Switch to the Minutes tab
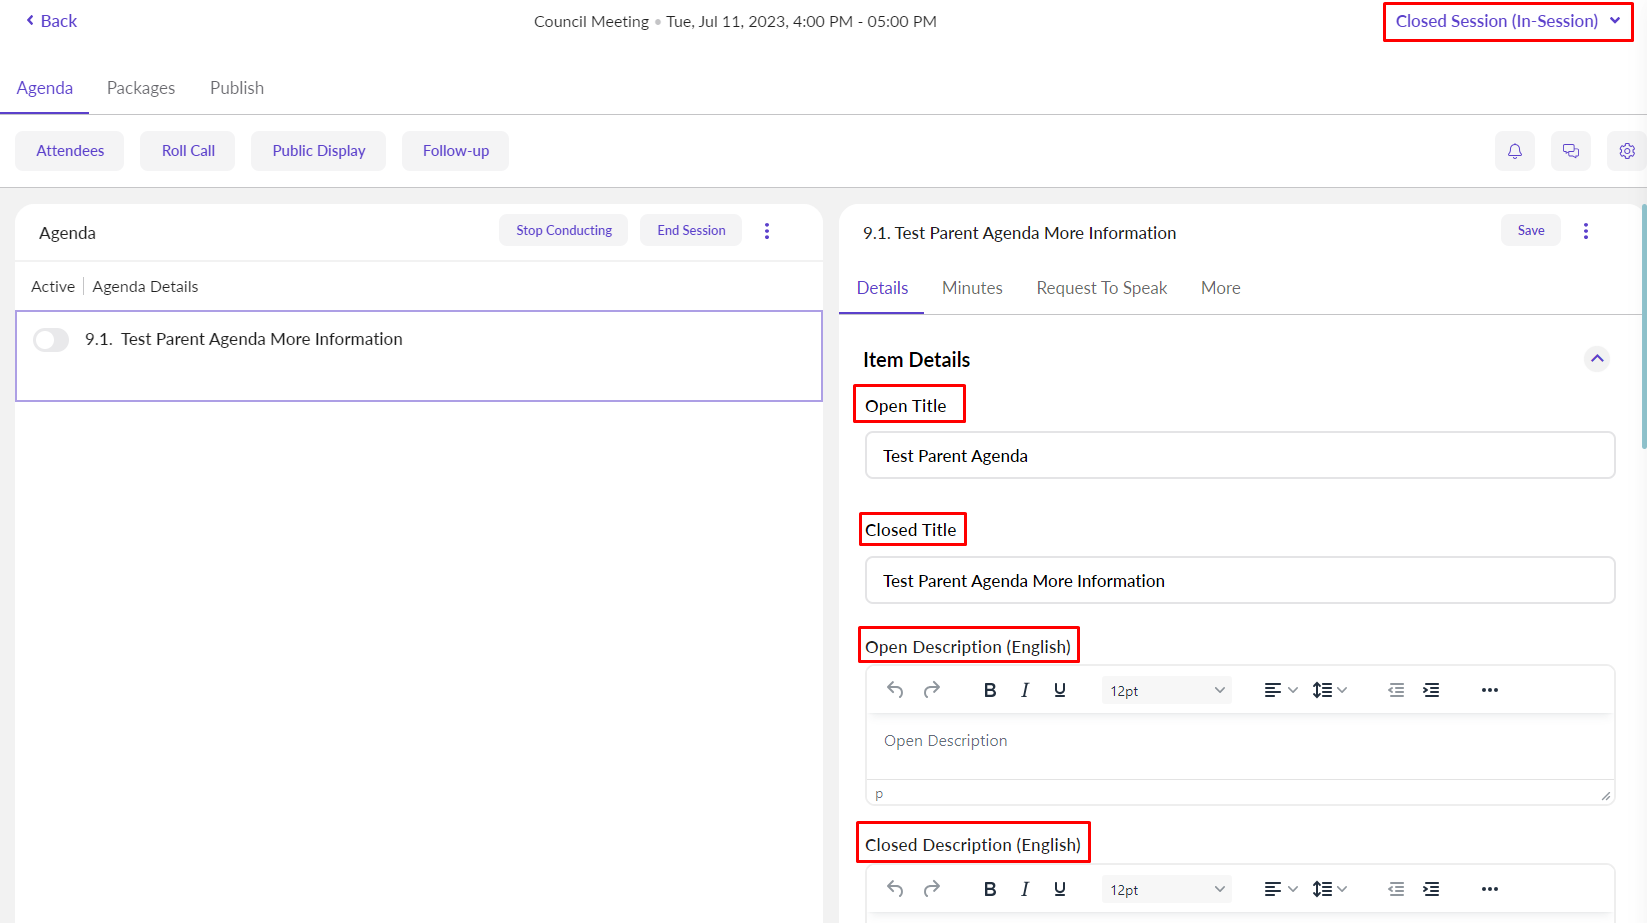 [x=971, y=288]
